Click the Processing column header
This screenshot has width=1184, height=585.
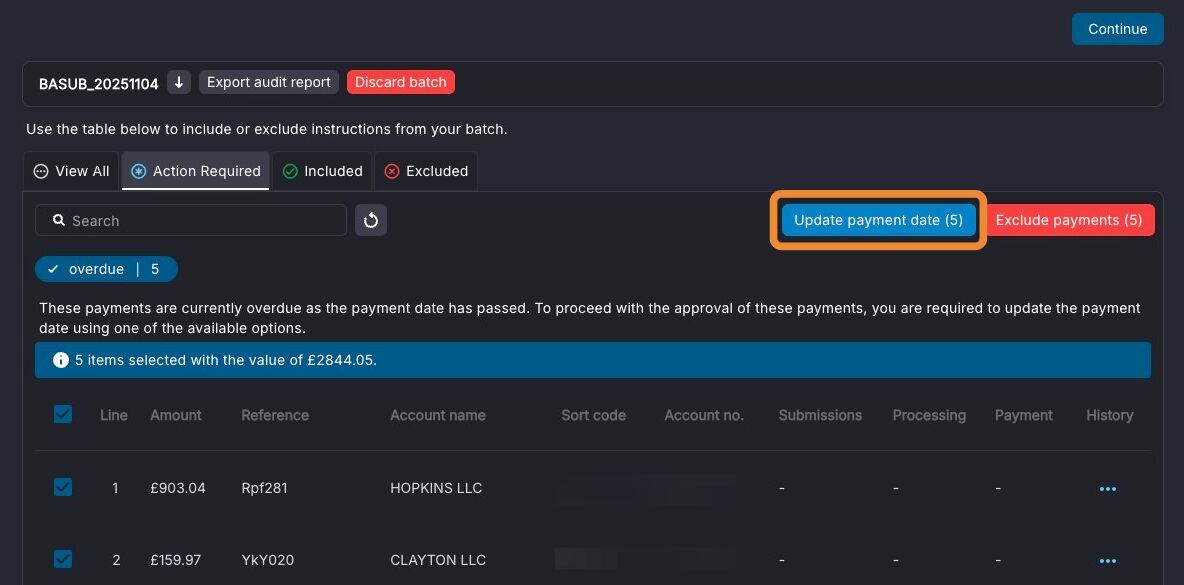[929, 415]
